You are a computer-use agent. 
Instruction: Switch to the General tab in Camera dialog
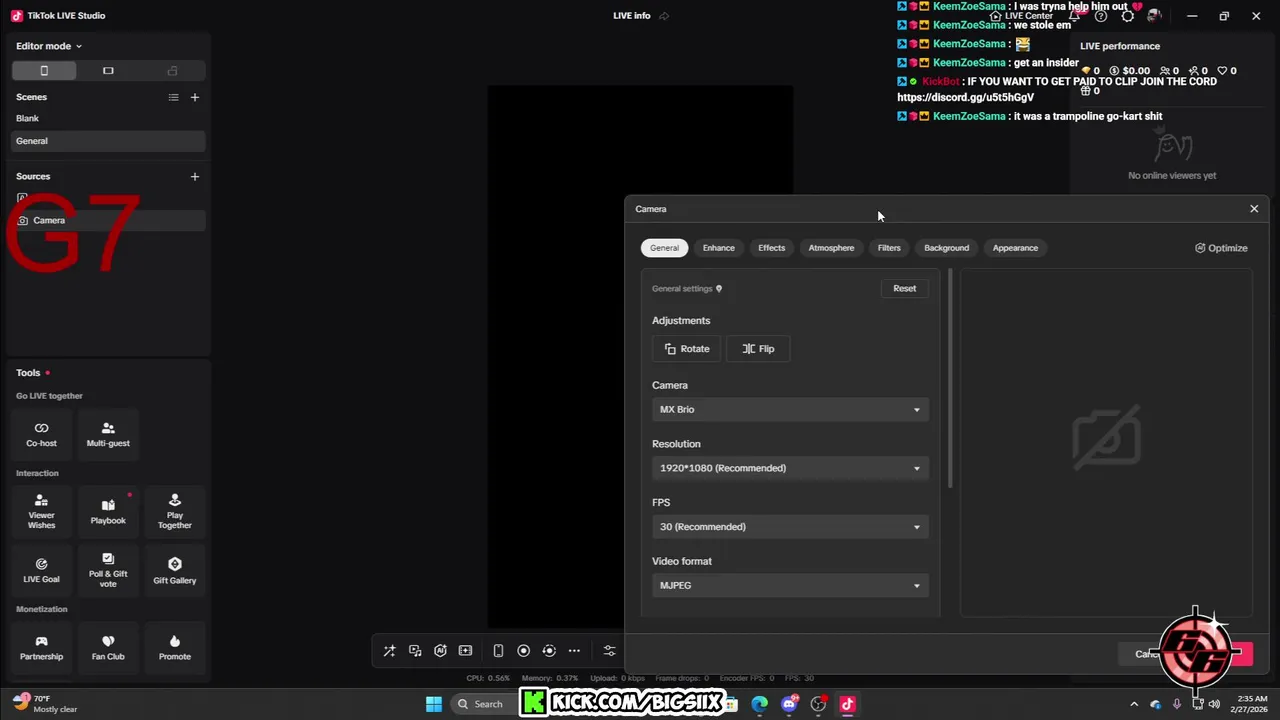click(664, 248)
